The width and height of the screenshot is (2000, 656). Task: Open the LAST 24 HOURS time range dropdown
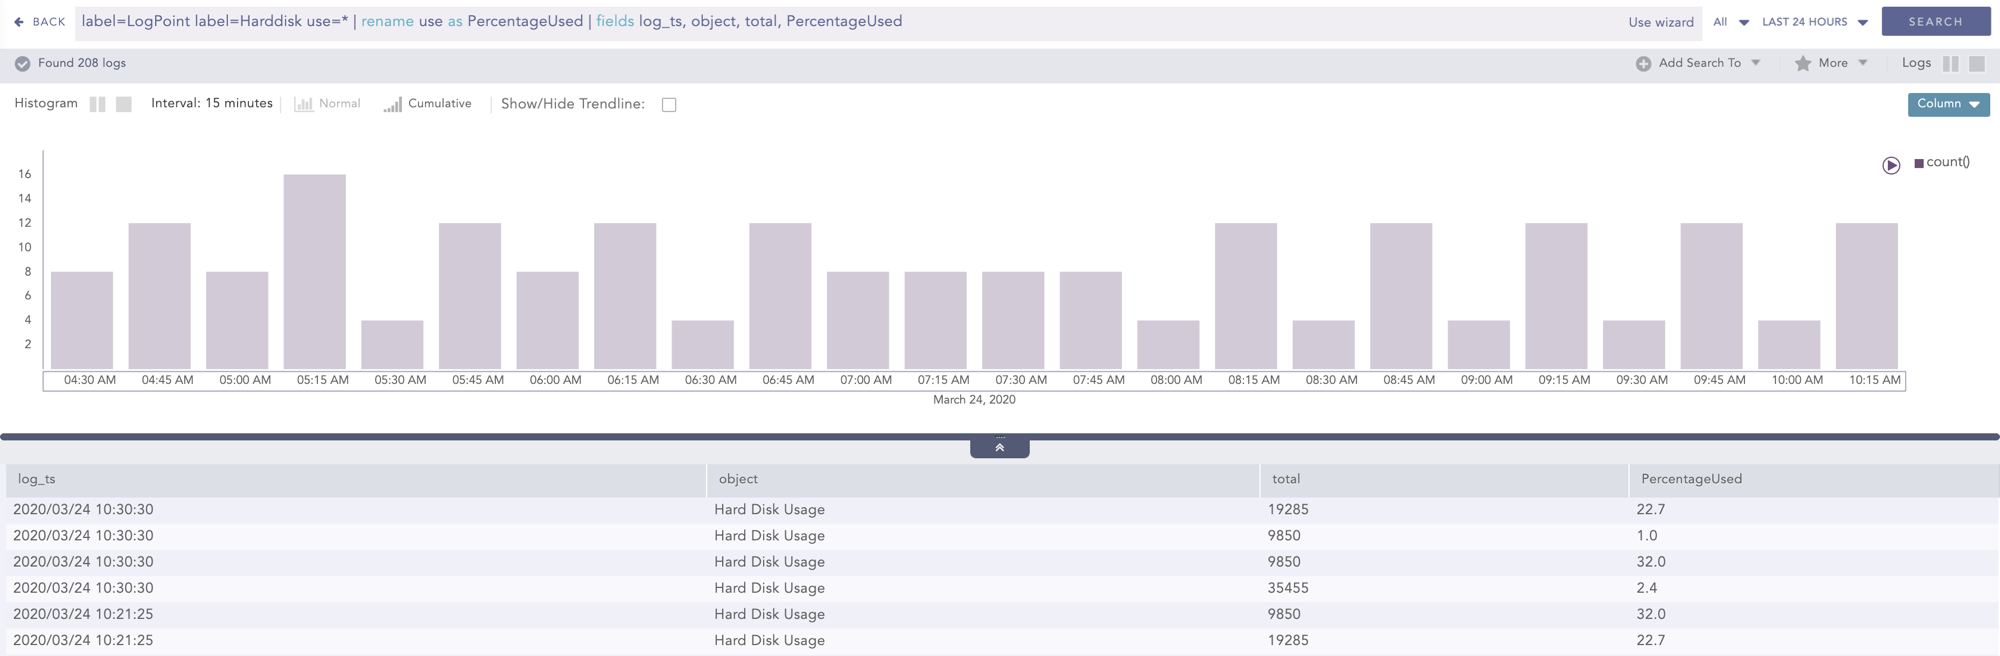tap(1814, 22)
